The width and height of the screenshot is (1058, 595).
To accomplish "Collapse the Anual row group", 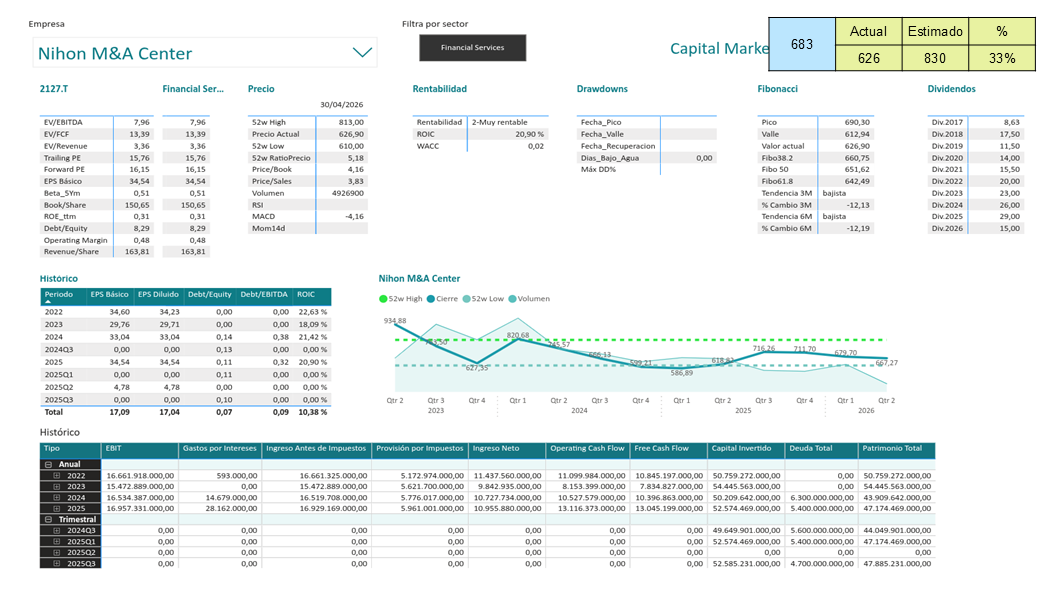I will (x=49, y=465).
